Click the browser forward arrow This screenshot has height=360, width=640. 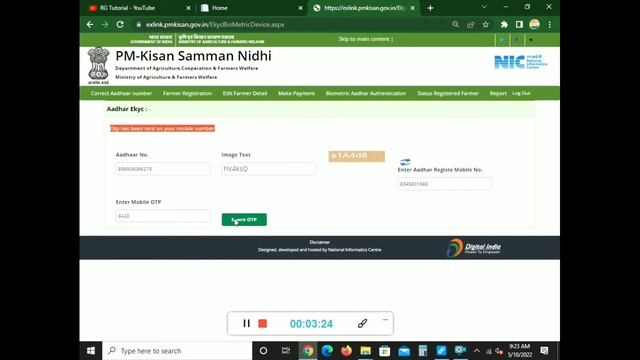click(105, 24)
